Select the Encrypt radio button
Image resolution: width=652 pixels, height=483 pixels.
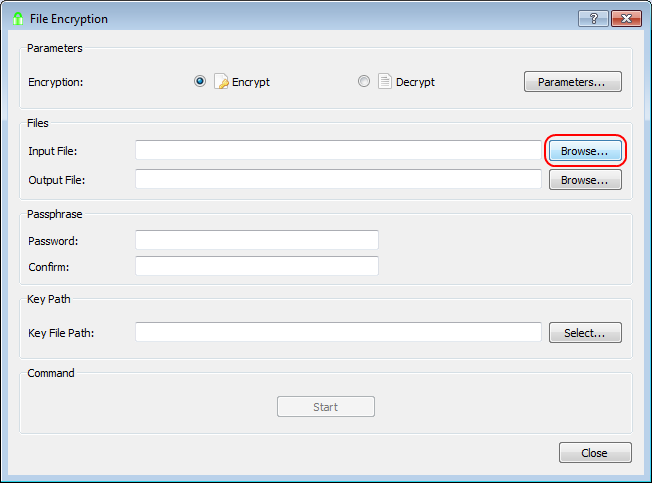click(x=200, y=81)
